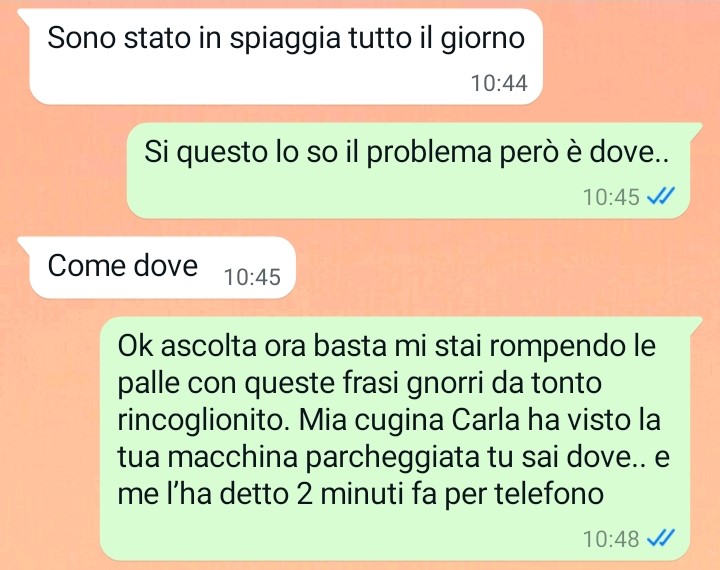Click the 10:48 timestamp
The width and height of the screenshot is (720, 570).
611,538
